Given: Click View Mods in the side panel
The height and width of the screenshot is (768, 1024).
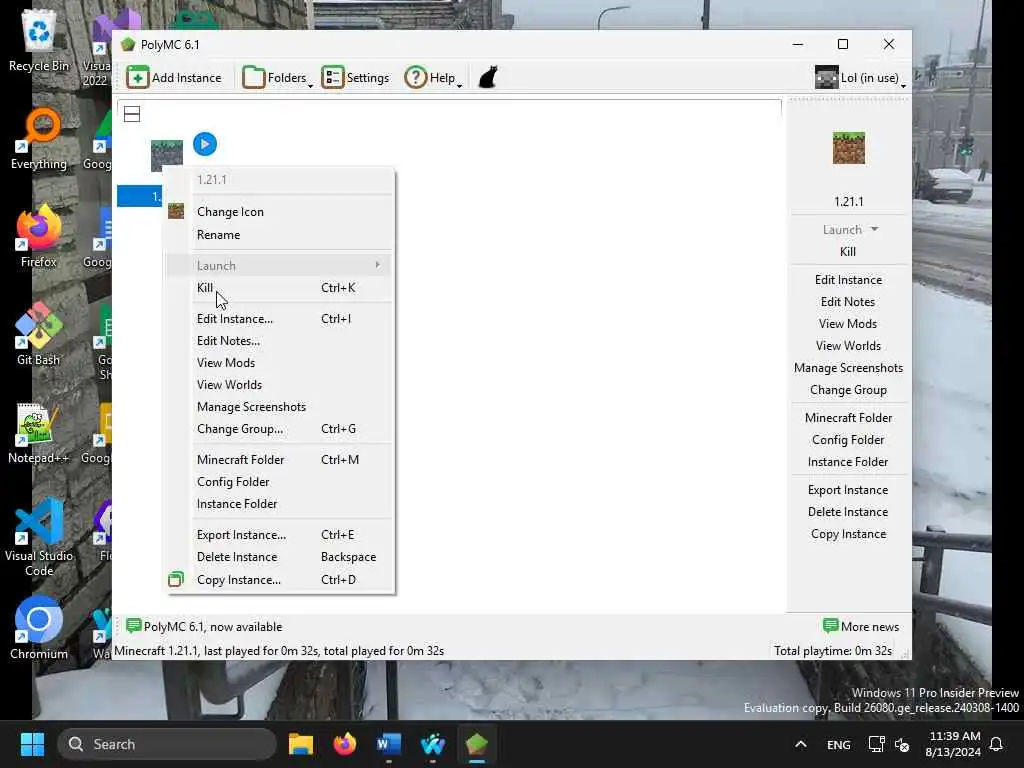Looking at the screenshot, I should [x=848, y=324].
